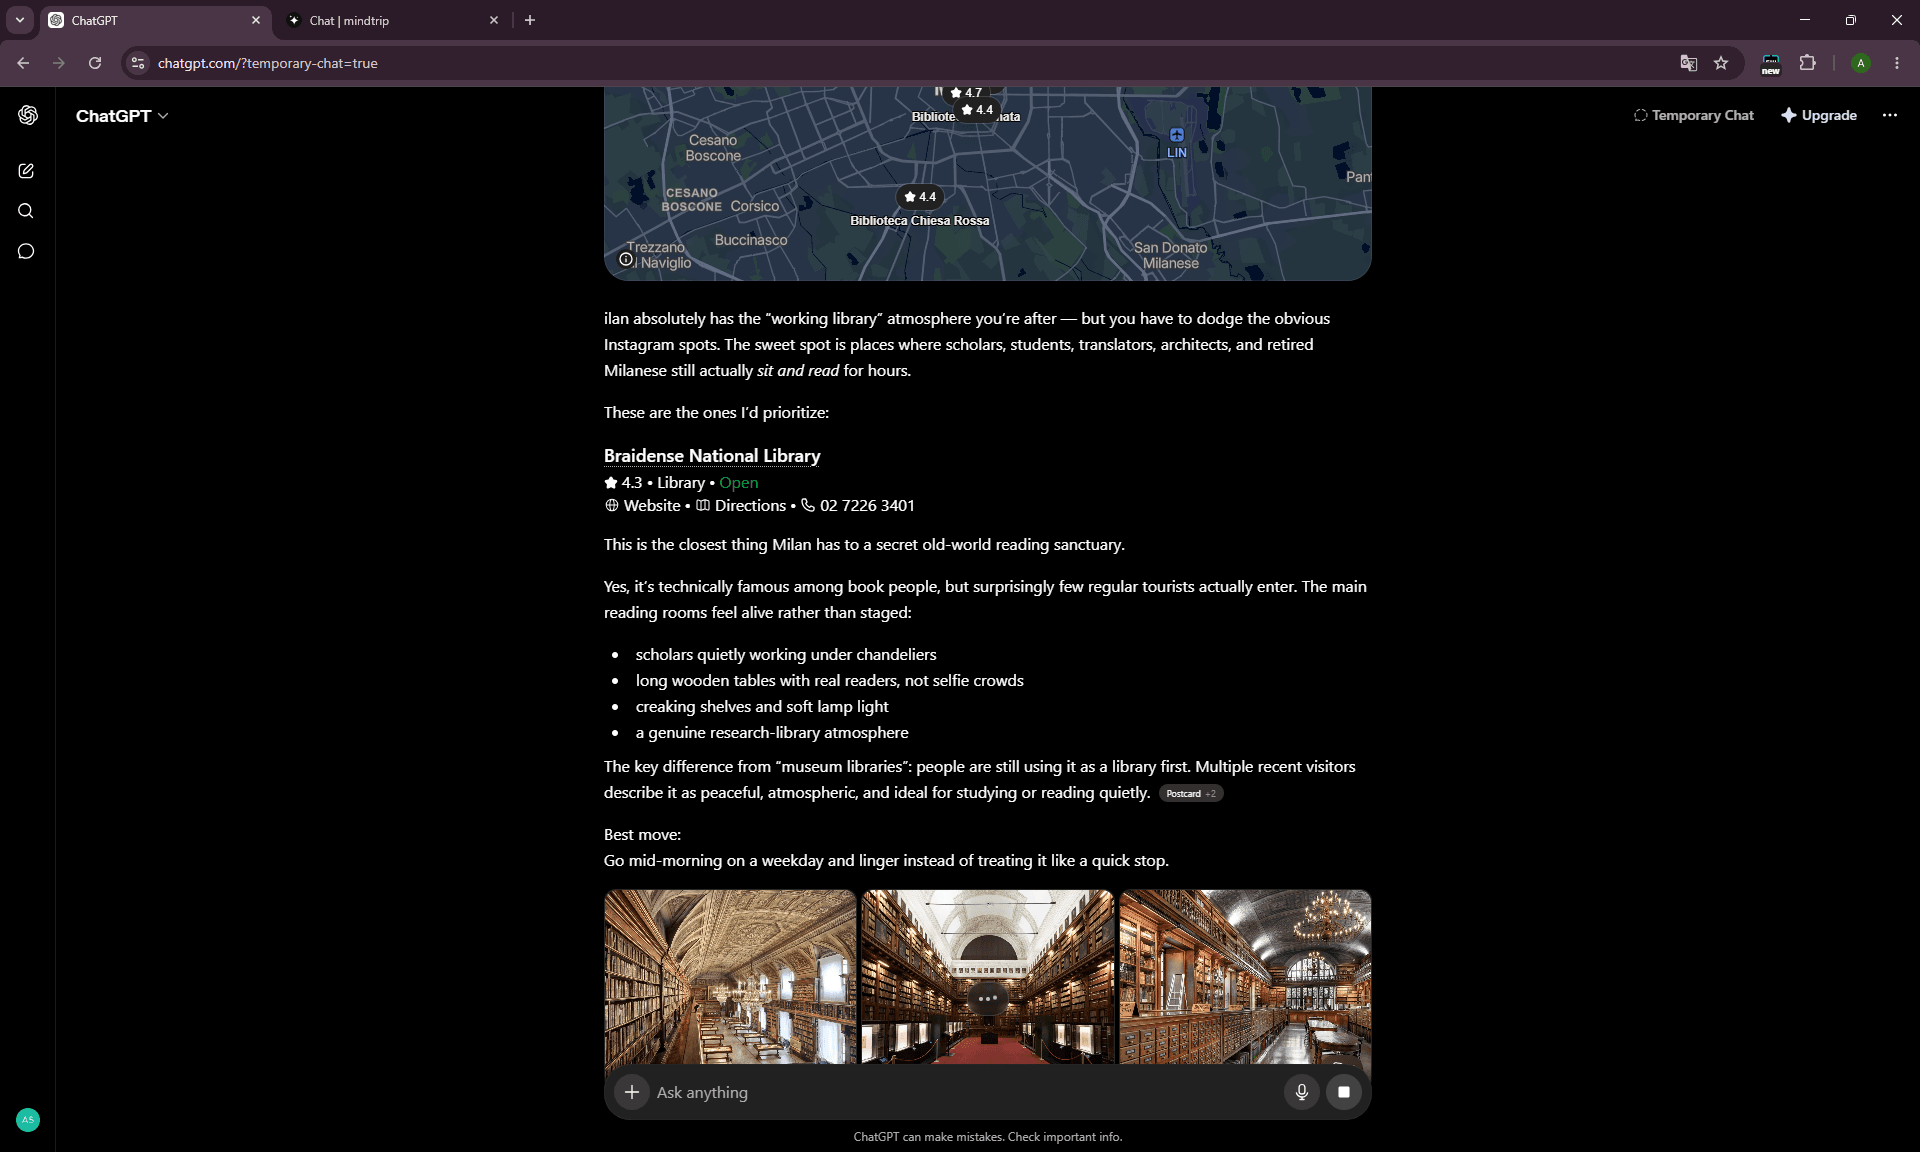Click the 4.4 rating pin near Biblioteca label

point(977,110)
